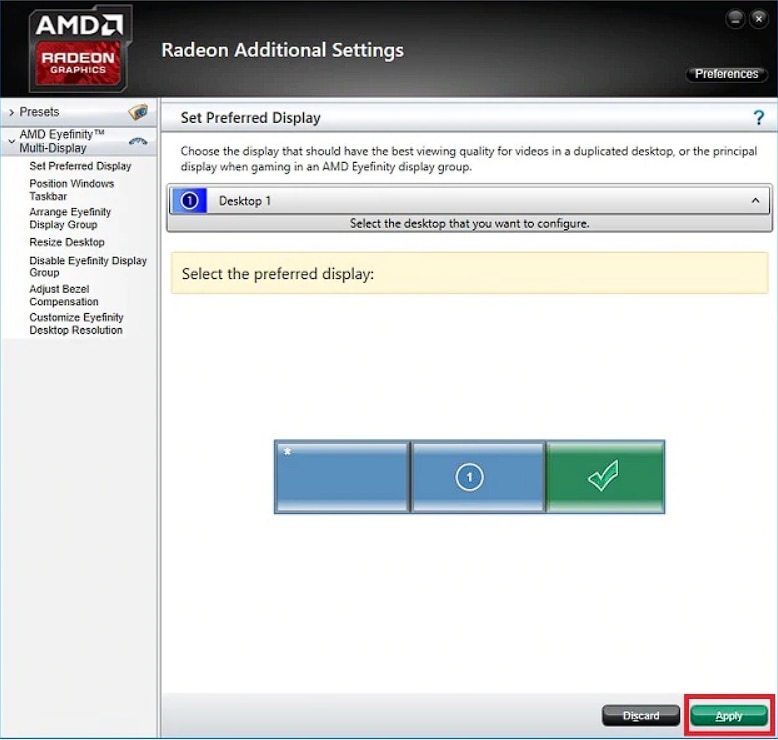The image size is (778, 740).
Task: Select the middle display tile numbered 1
Action: [478, 477]
